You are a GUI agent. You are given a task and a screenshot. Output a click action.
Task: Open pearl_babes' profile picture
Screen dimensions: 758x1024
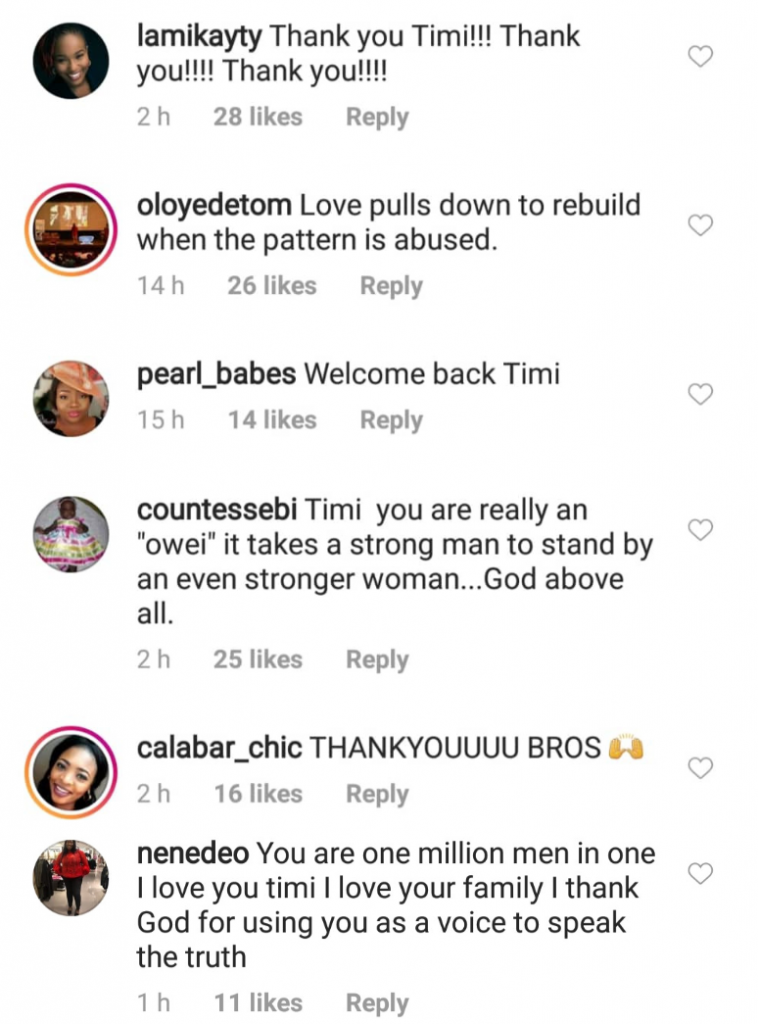pyautogui.click(x=71, y=397)
